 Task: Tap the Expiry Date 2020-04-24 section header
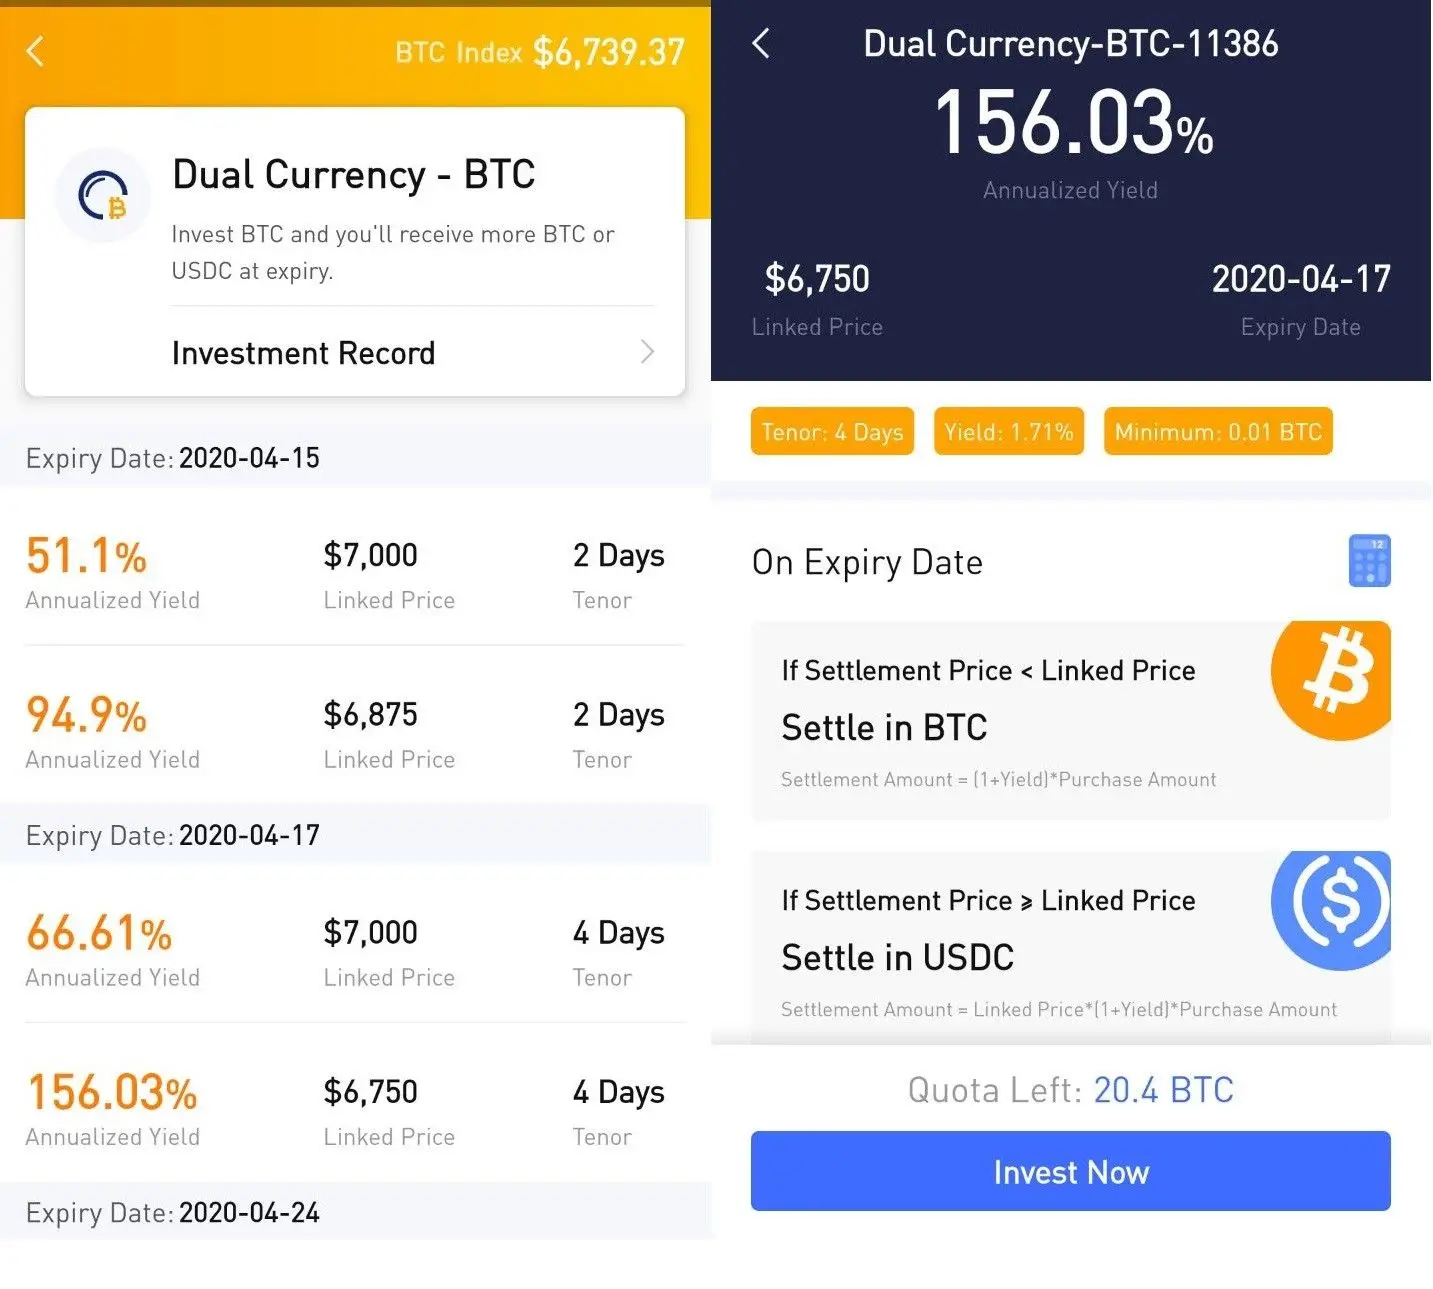click(354, 1212)
